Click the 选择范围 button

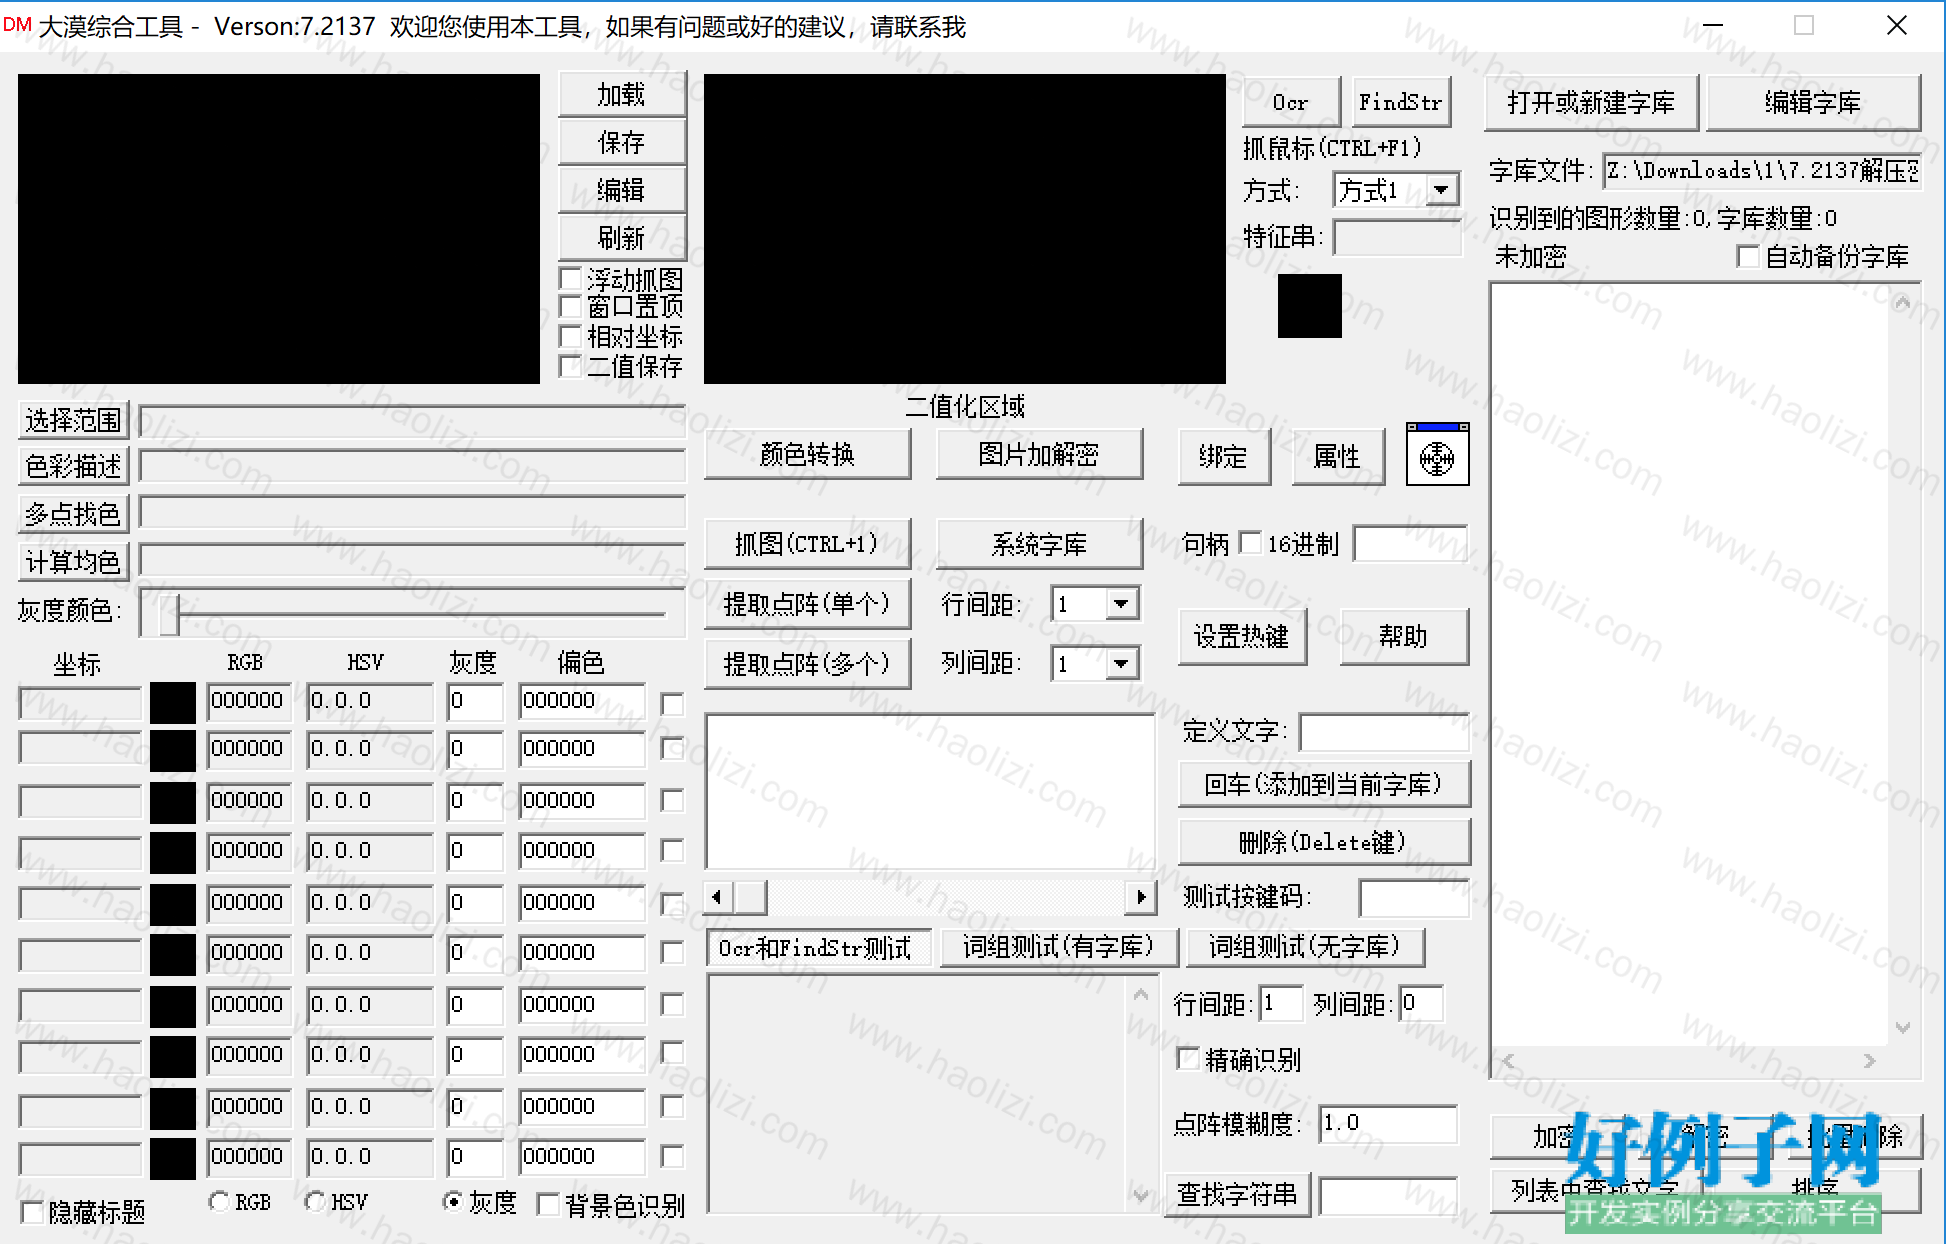click(74, 420)
